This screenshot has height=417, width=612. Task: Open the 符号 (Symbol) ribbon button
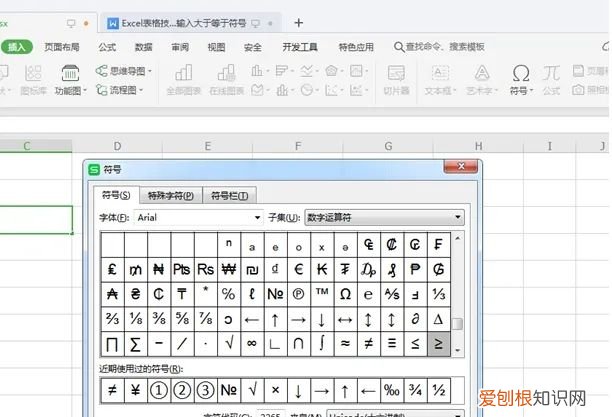click(x=521, y=79)
